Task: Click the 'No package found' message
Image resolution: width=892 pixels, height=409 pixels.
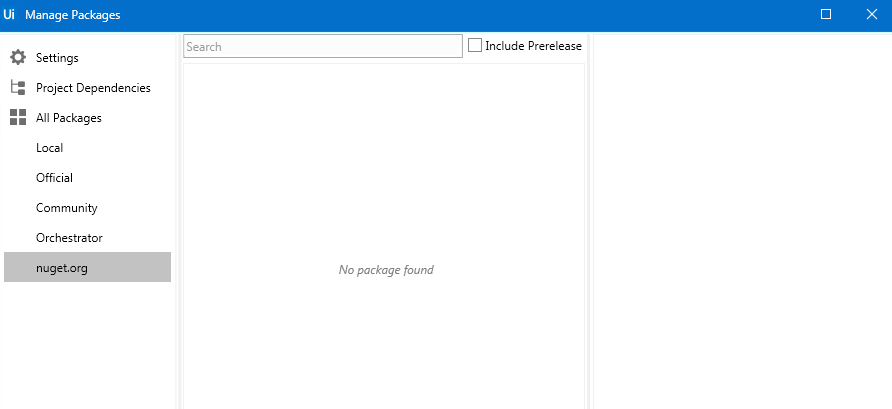Action: (x=386, y=270)
